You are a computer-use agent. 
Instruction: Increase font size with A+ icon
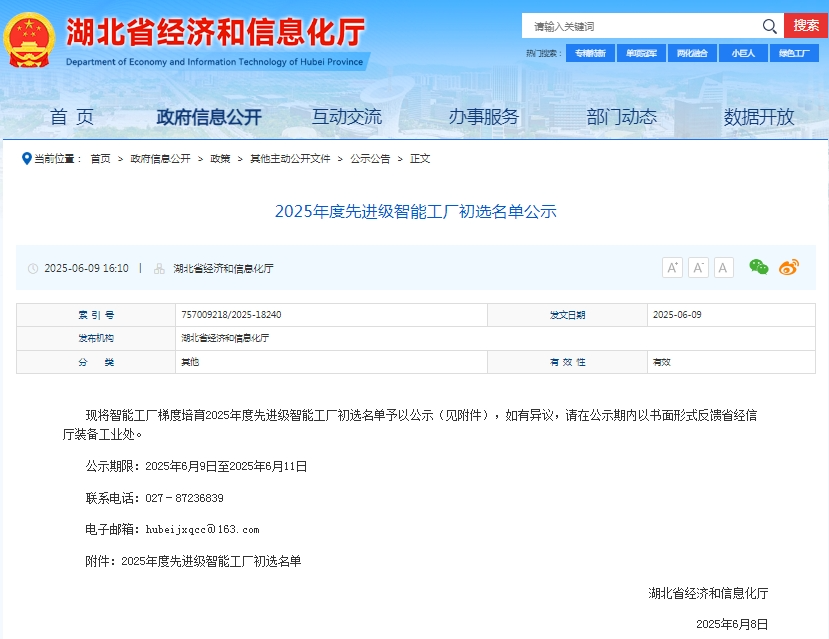672,267
